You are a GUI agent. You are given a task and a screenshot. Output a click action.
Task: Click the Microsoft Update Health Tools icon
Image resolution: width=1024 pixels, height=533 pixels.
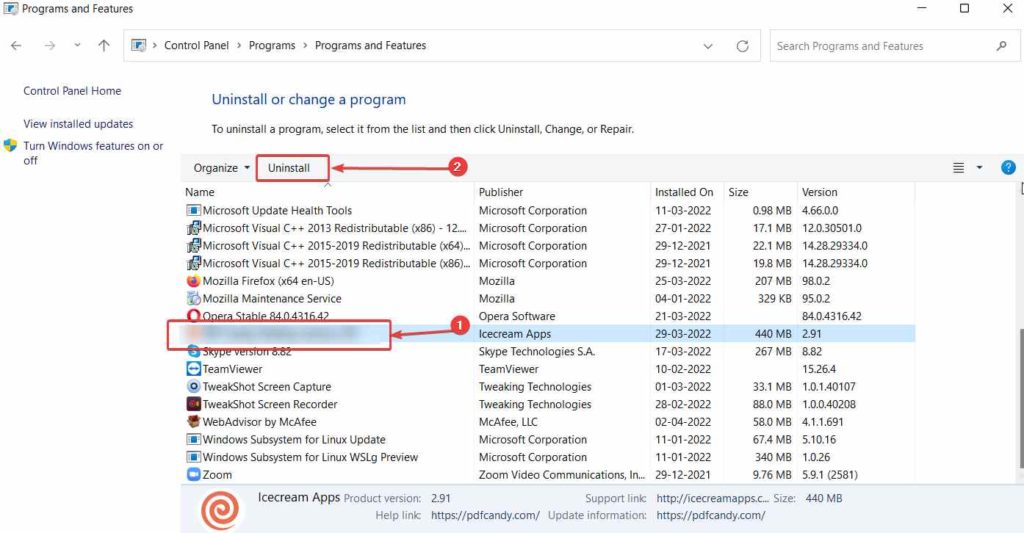coord(193,210)
